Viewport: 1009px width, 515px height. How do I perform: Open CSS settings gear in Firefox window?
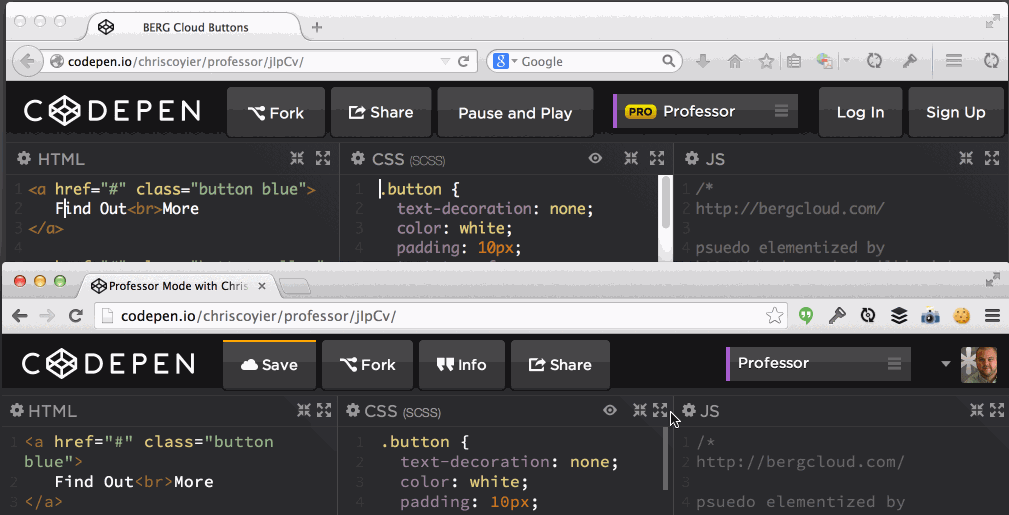pos(358,158)
